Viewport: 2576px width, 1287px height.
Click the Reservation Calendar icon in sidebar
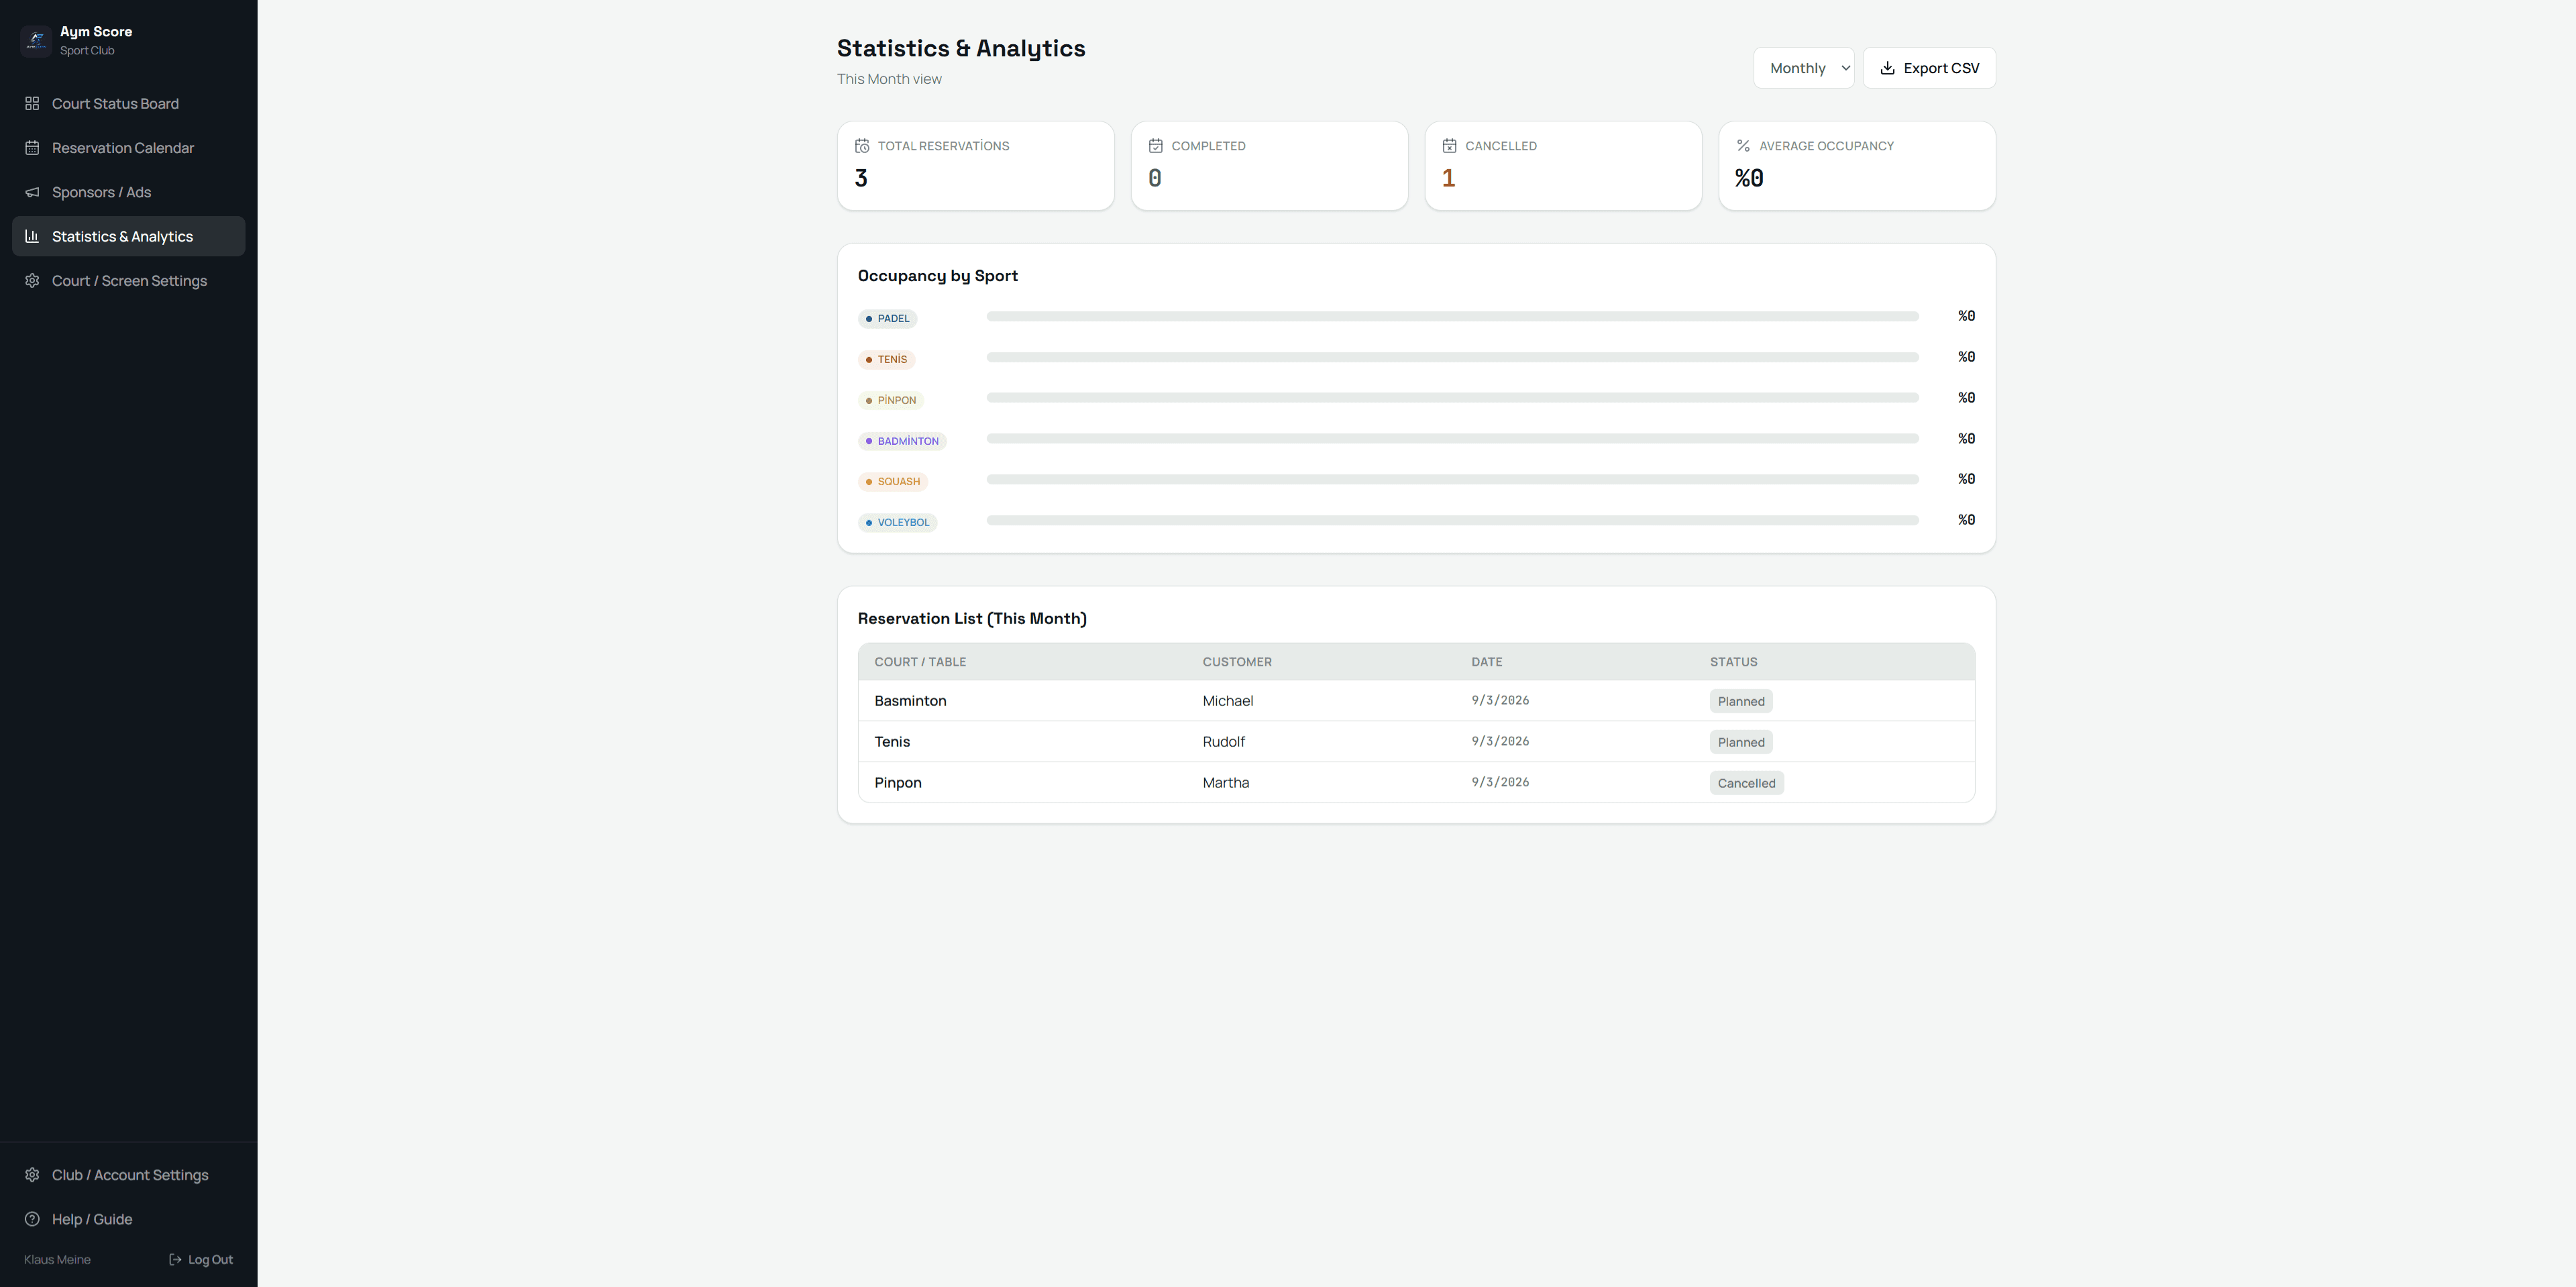(32, 148)
